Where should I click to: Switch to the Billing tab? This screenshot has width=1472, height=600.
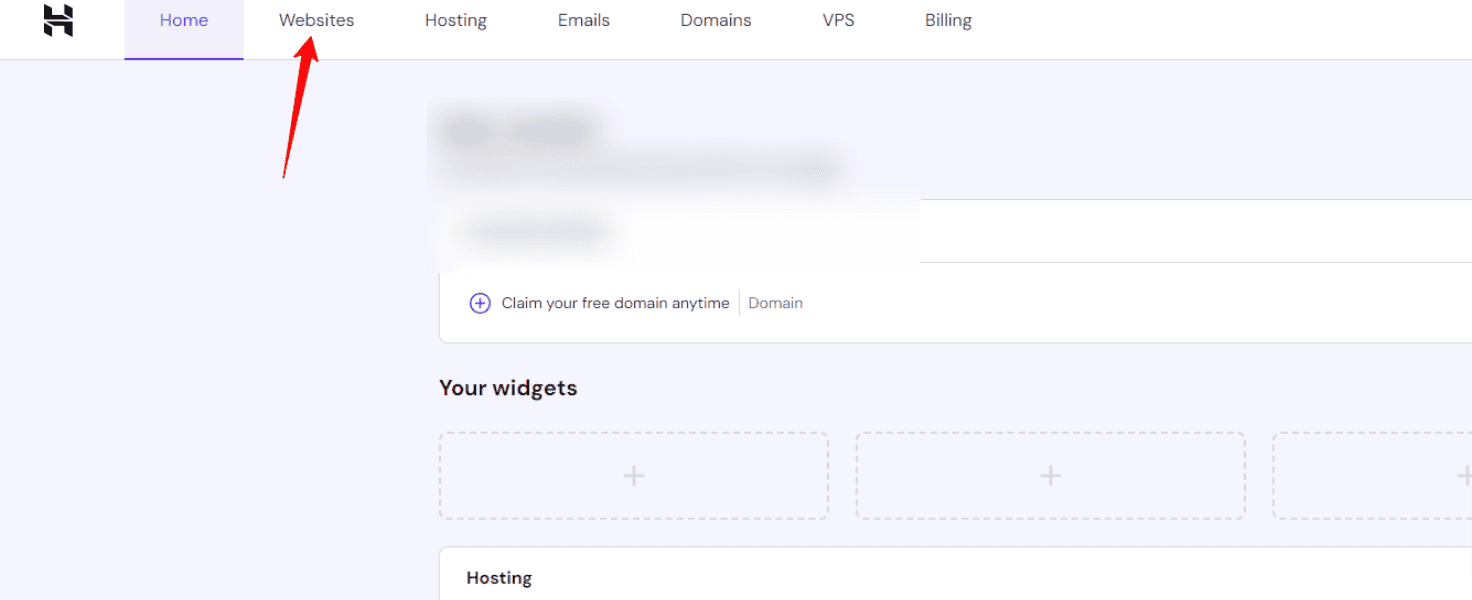tap(947, 19)
